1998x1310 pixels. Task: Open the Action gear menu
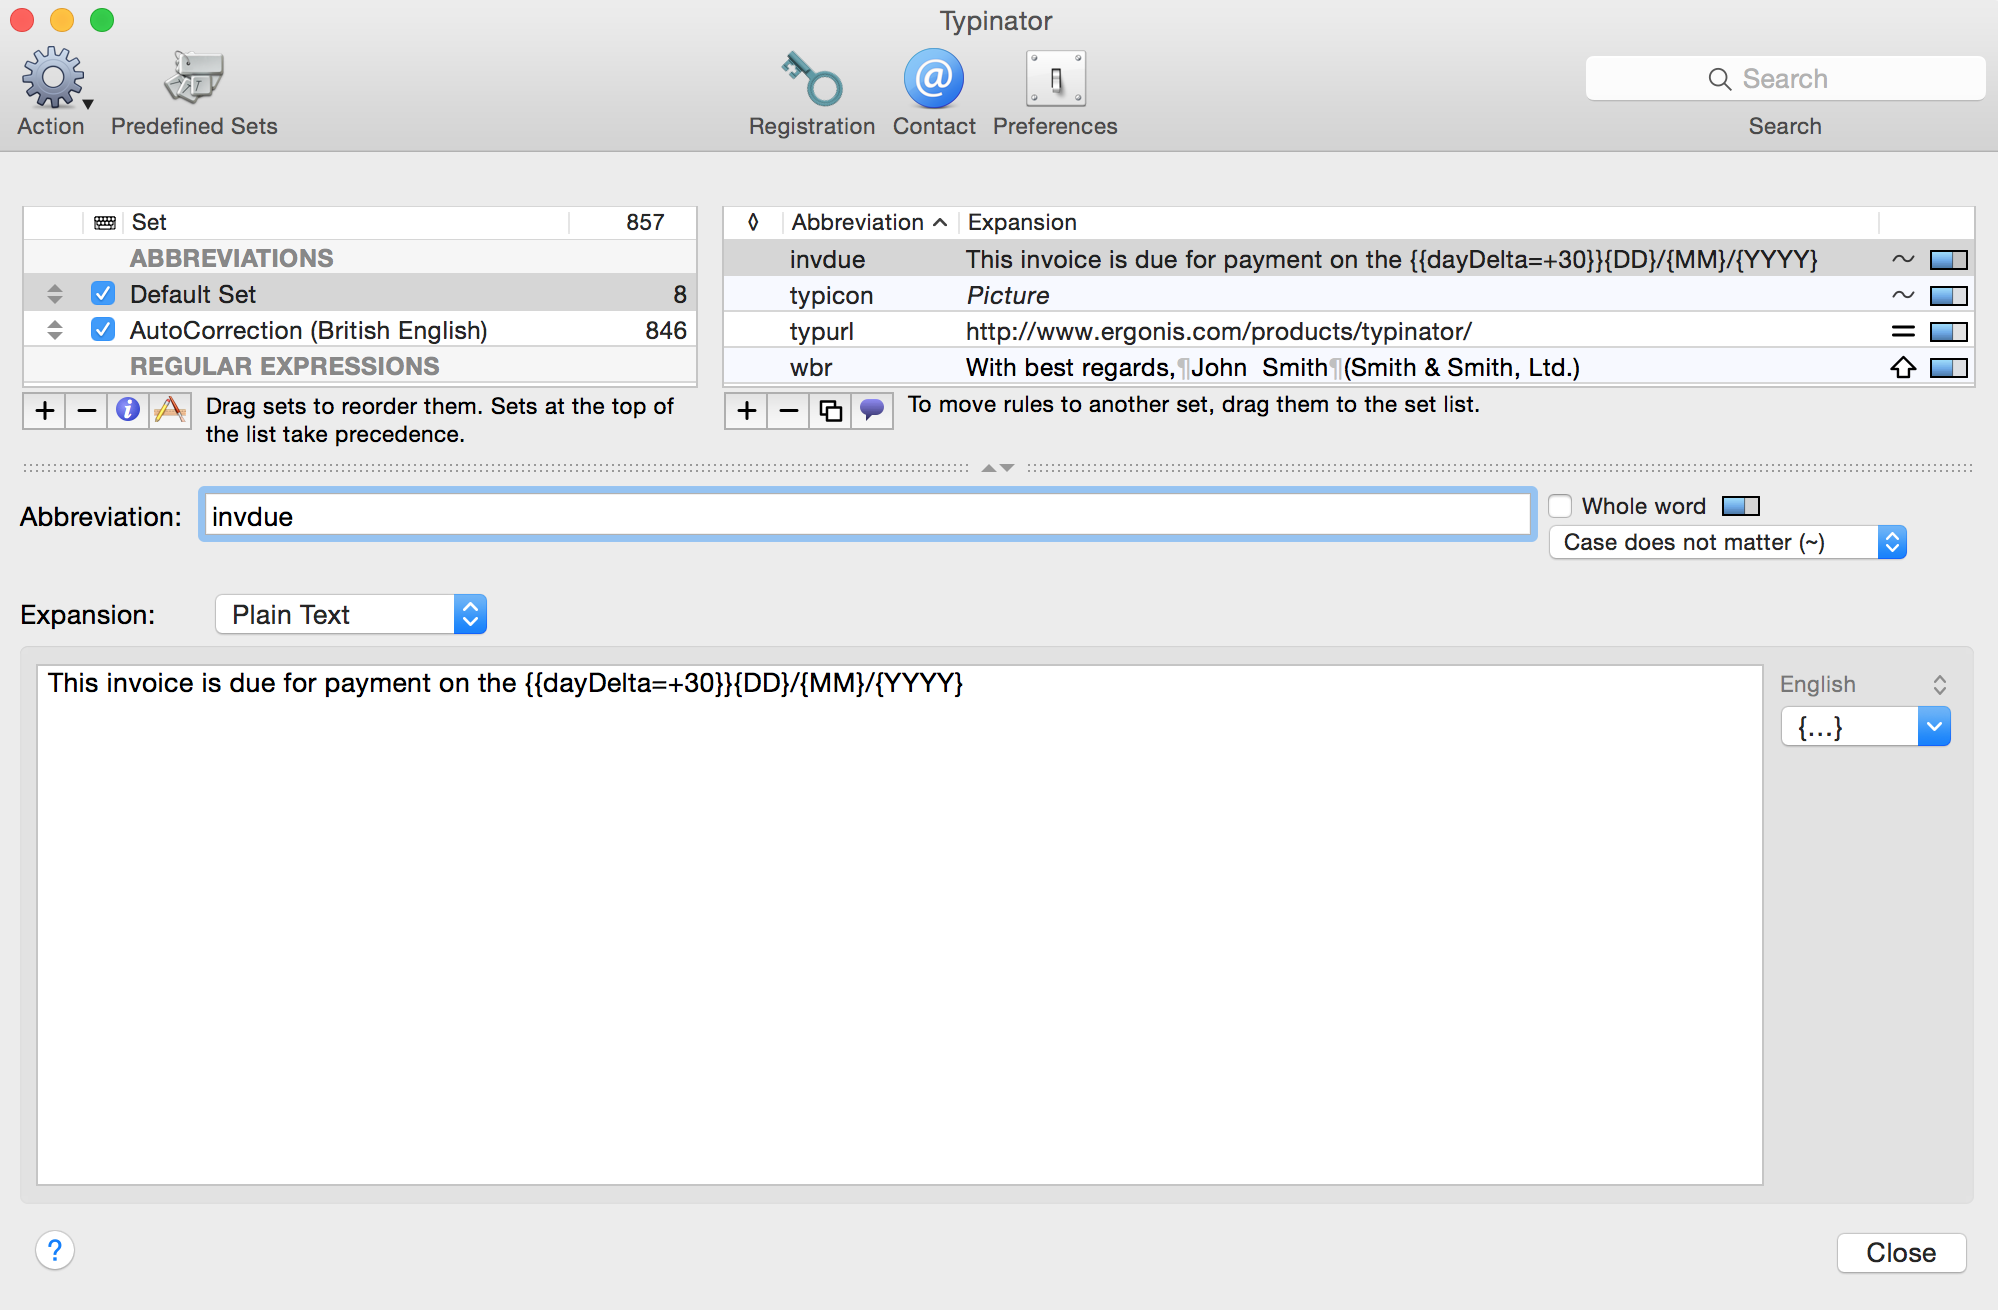coord(54,79)
